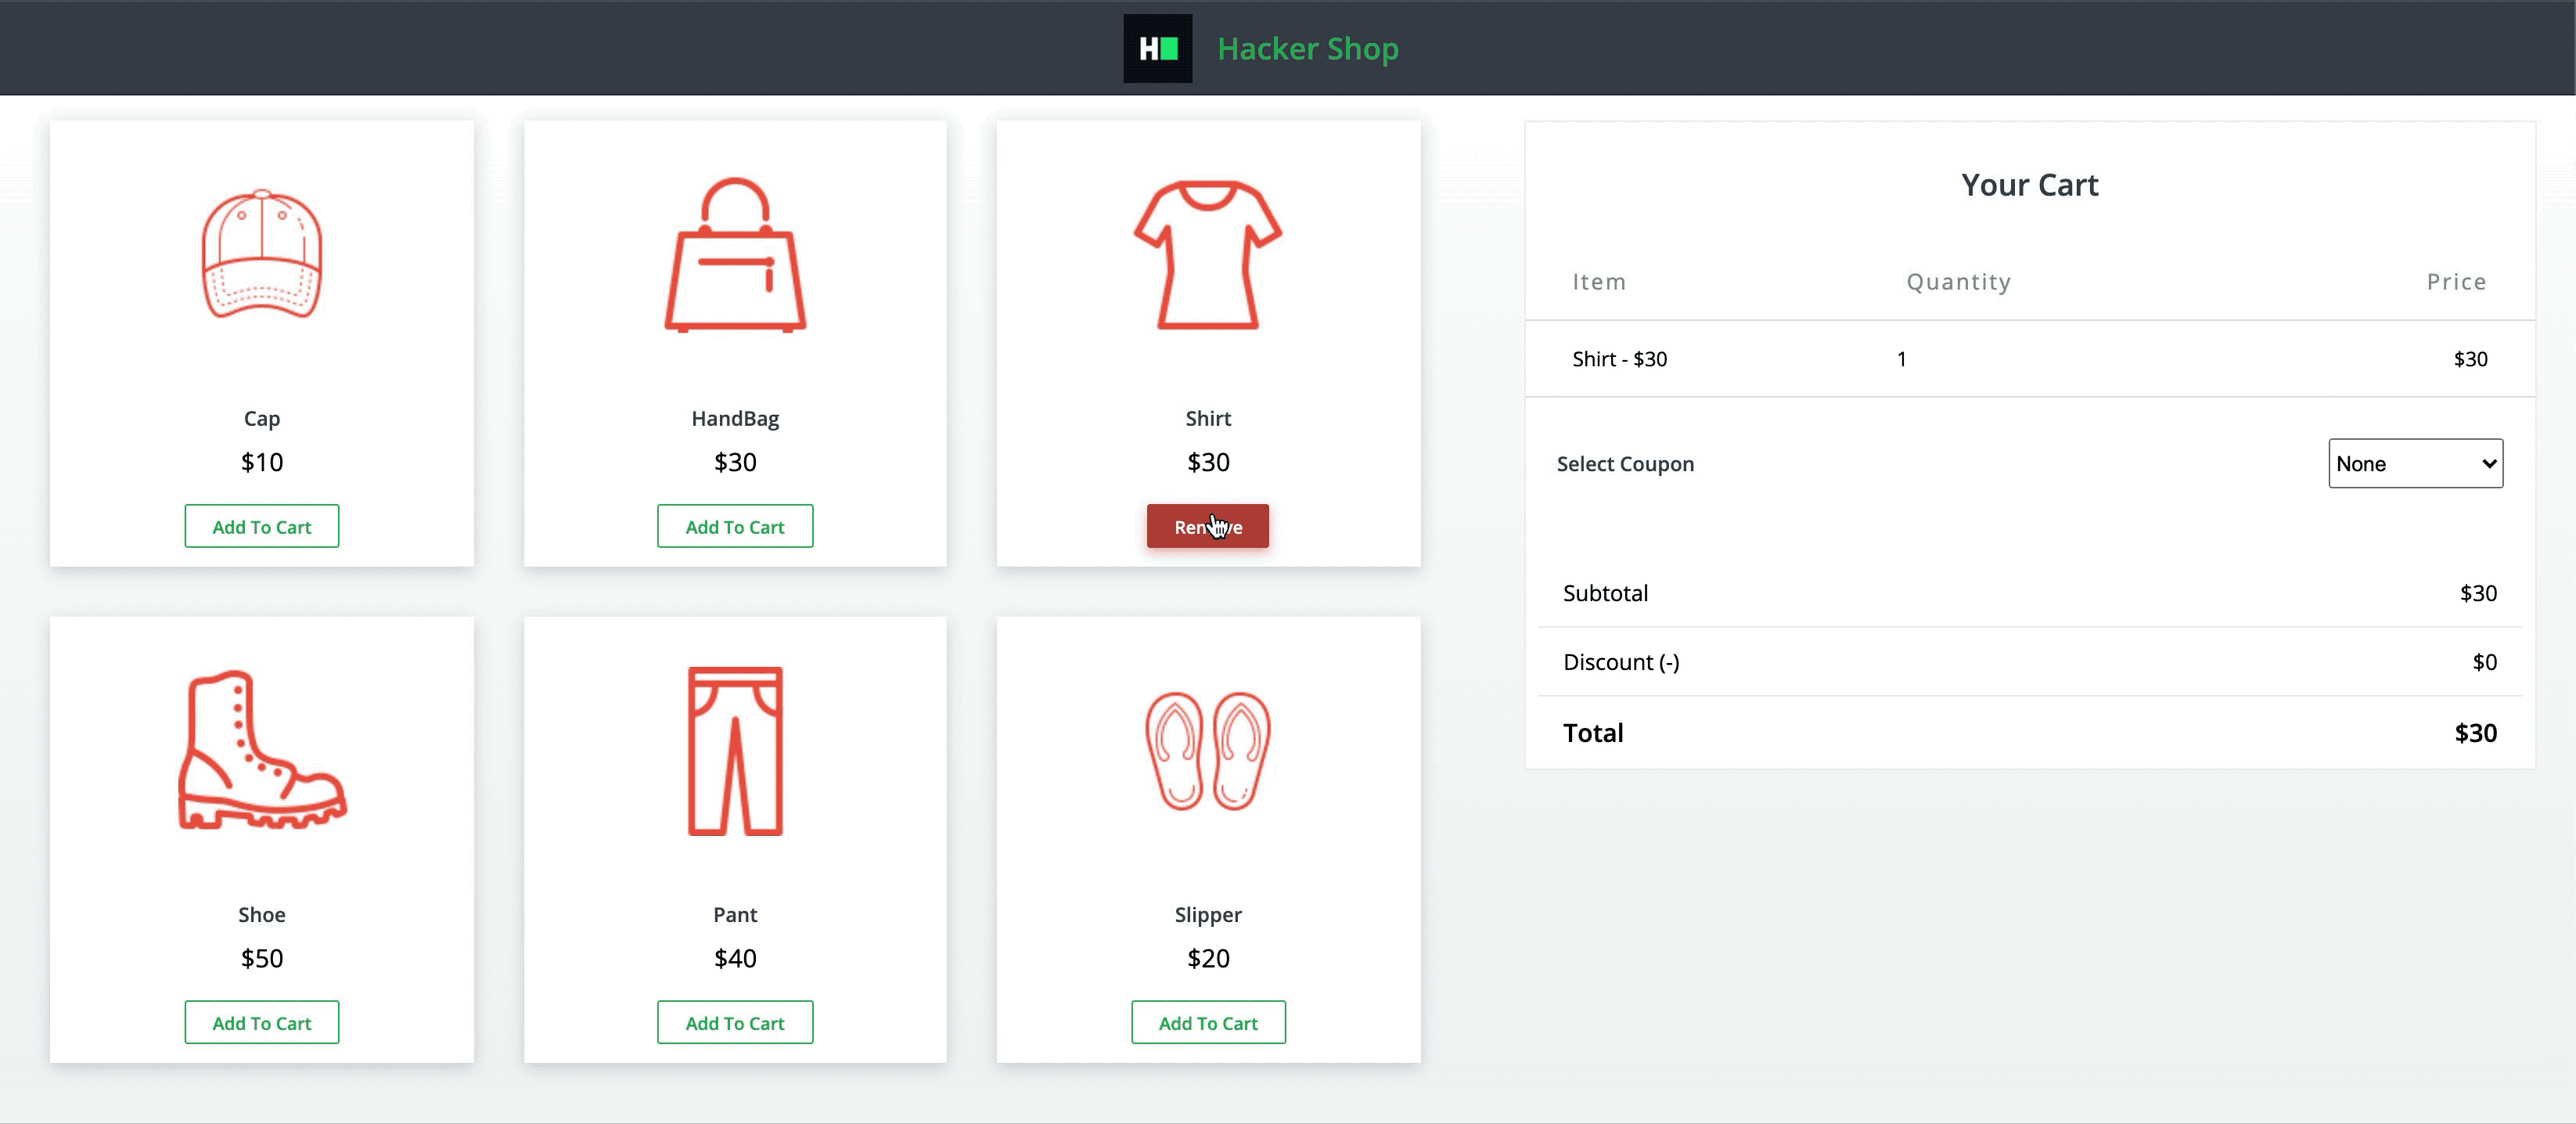Click the Hacker Shop title link
The height and width of the screenshot is (1124, 2576).
point(1307,48)
